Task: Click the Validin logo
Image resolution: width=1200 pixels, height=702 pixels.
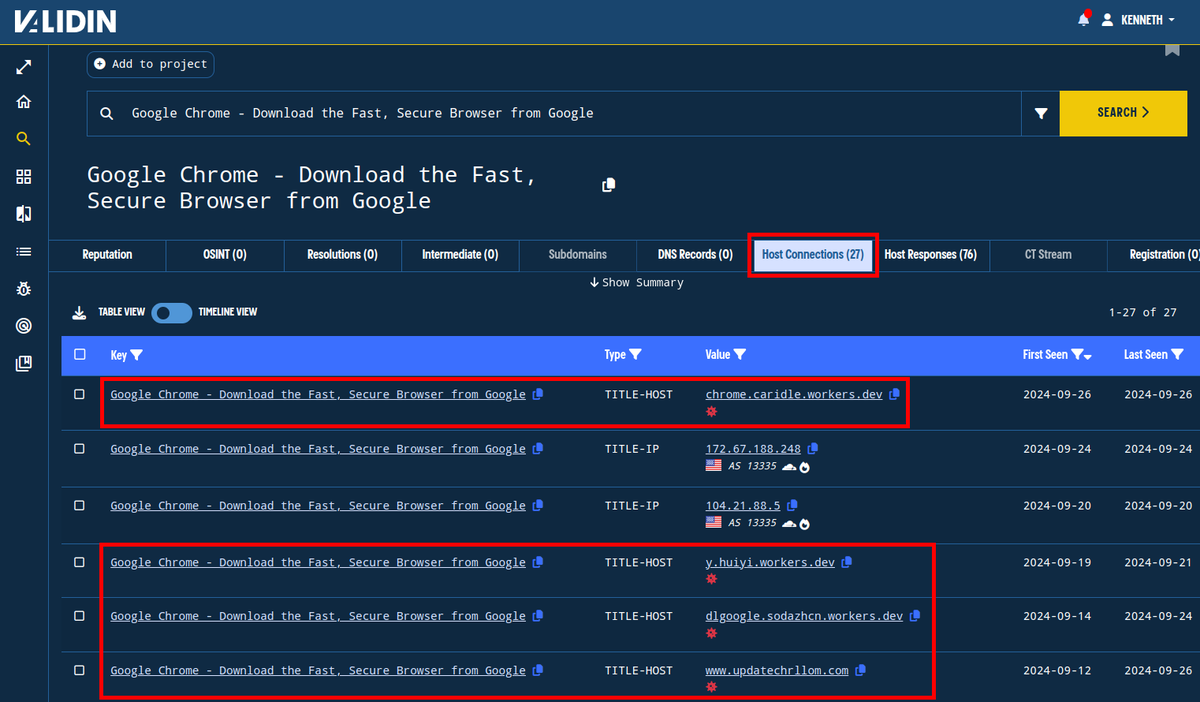Action: 64,21
